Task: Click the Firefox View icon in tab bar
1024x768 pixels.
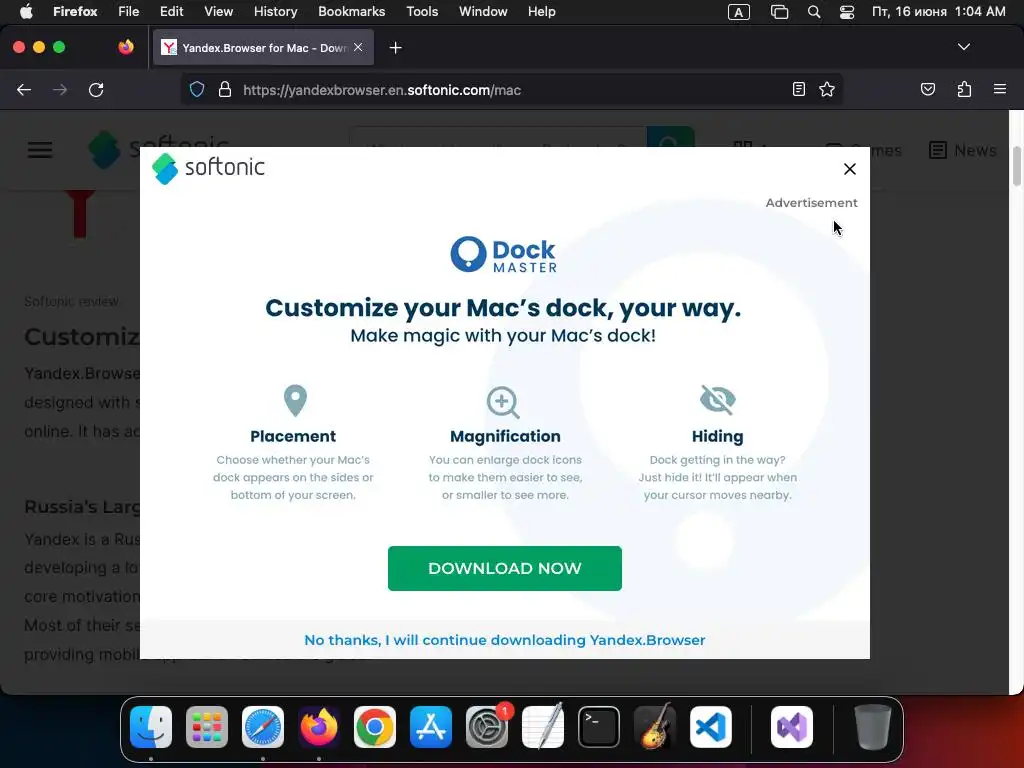Action: click(126, 47)
